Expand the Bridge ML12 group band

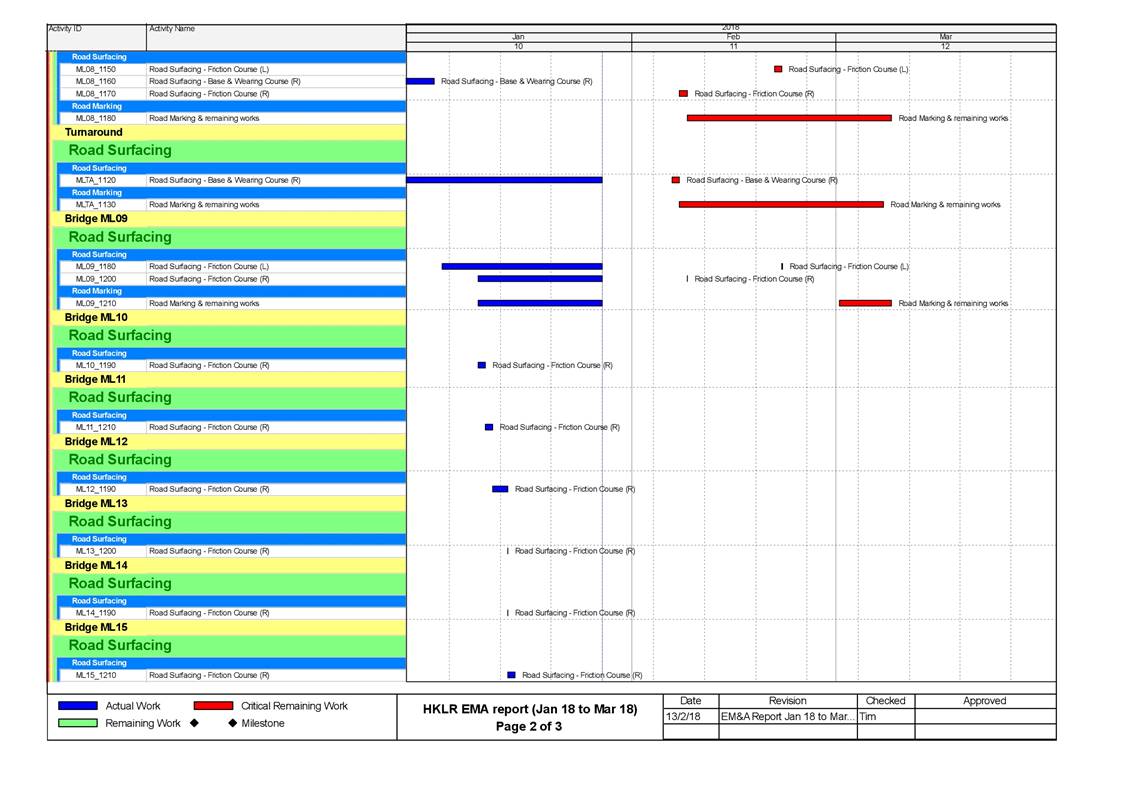[x=96, y=441]
